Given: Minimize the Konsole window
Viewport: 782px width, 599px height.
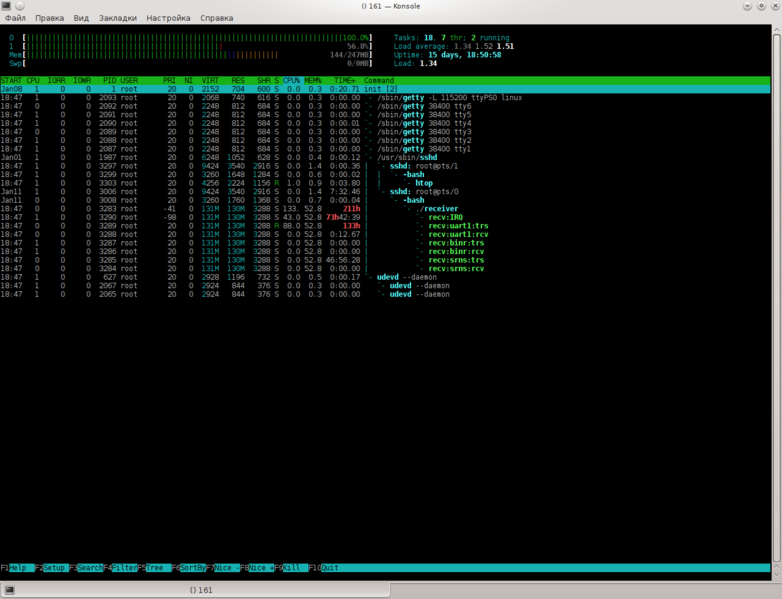Looking at the screenshot, I should pos(746,6).
